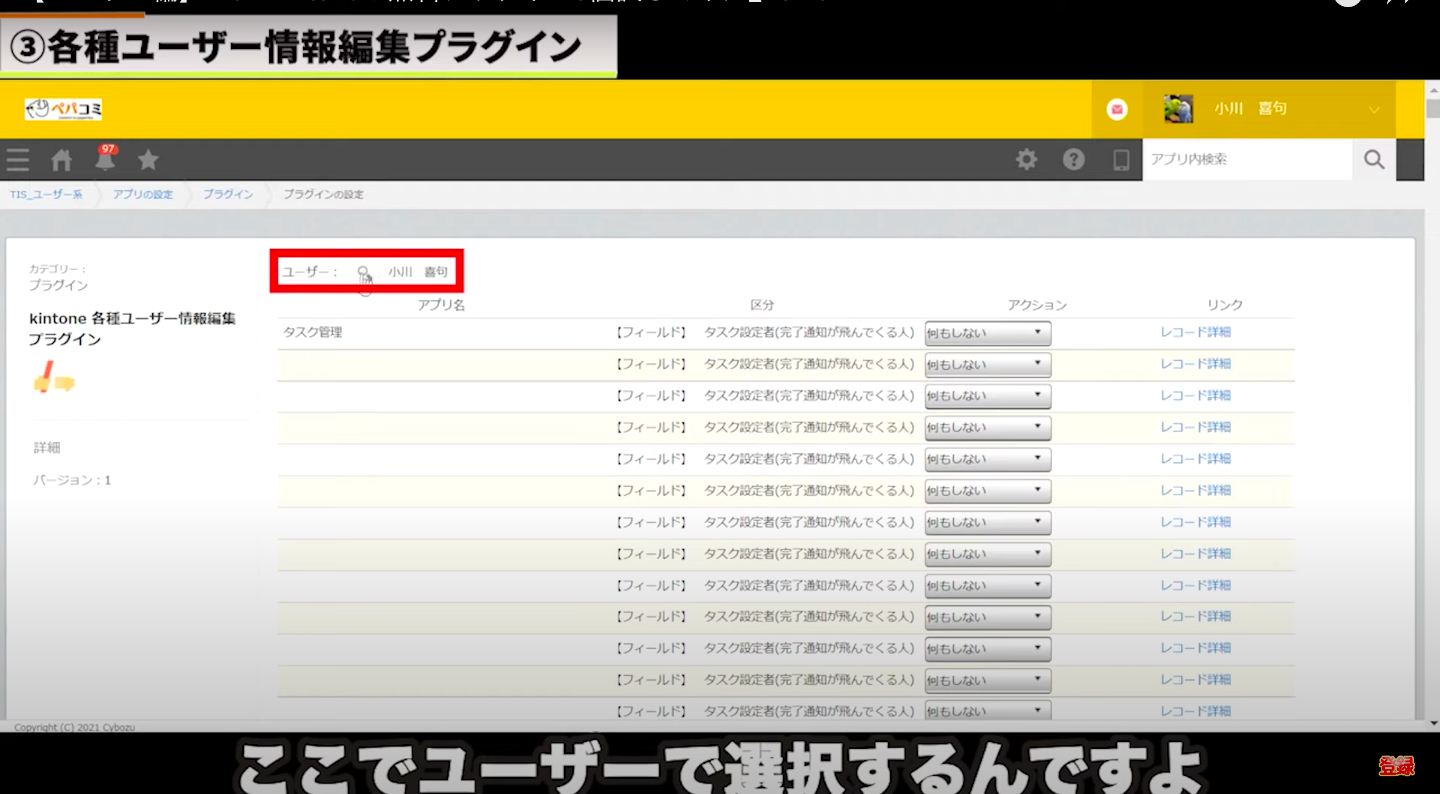This screenshot has width=1440, height=794.
Task: Go to the Home icon
Action: pyautogui.click(x=62, y=160)
